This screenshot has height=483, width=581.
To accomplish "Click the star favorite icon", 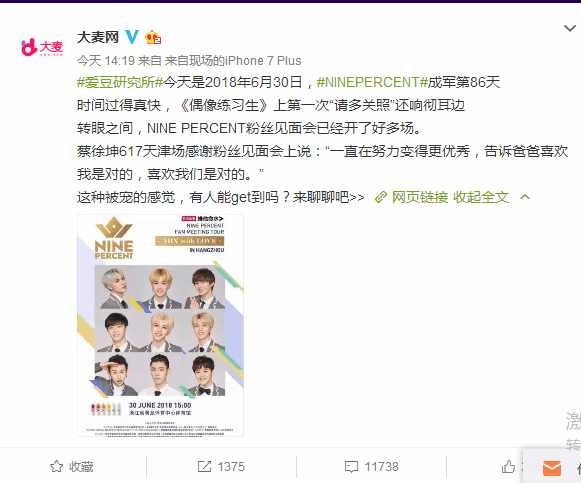I will pos(56,466).
